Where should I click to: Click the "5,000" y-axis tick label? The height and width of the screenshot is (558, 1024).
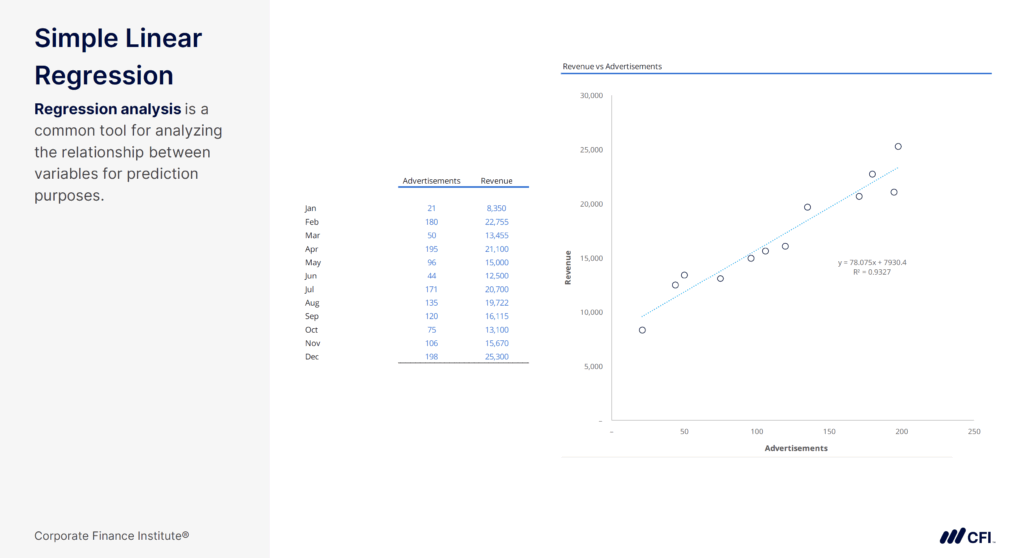point(593,367)
